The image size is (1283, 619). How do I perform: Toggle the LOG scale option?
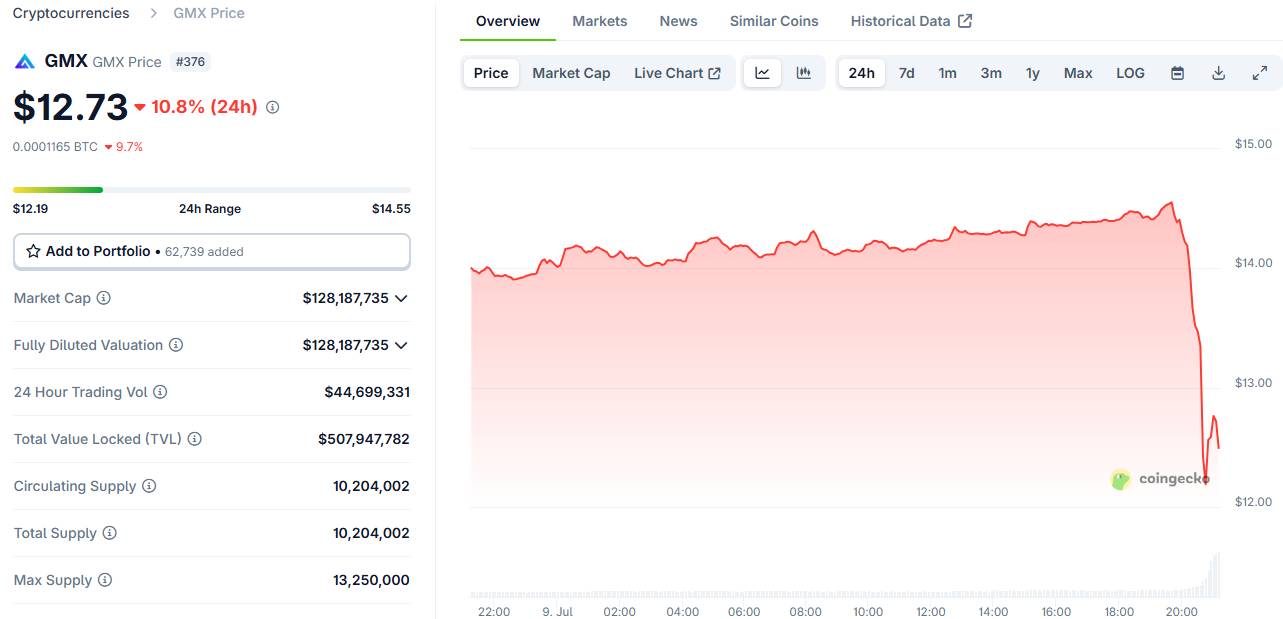pos(1130,73)
